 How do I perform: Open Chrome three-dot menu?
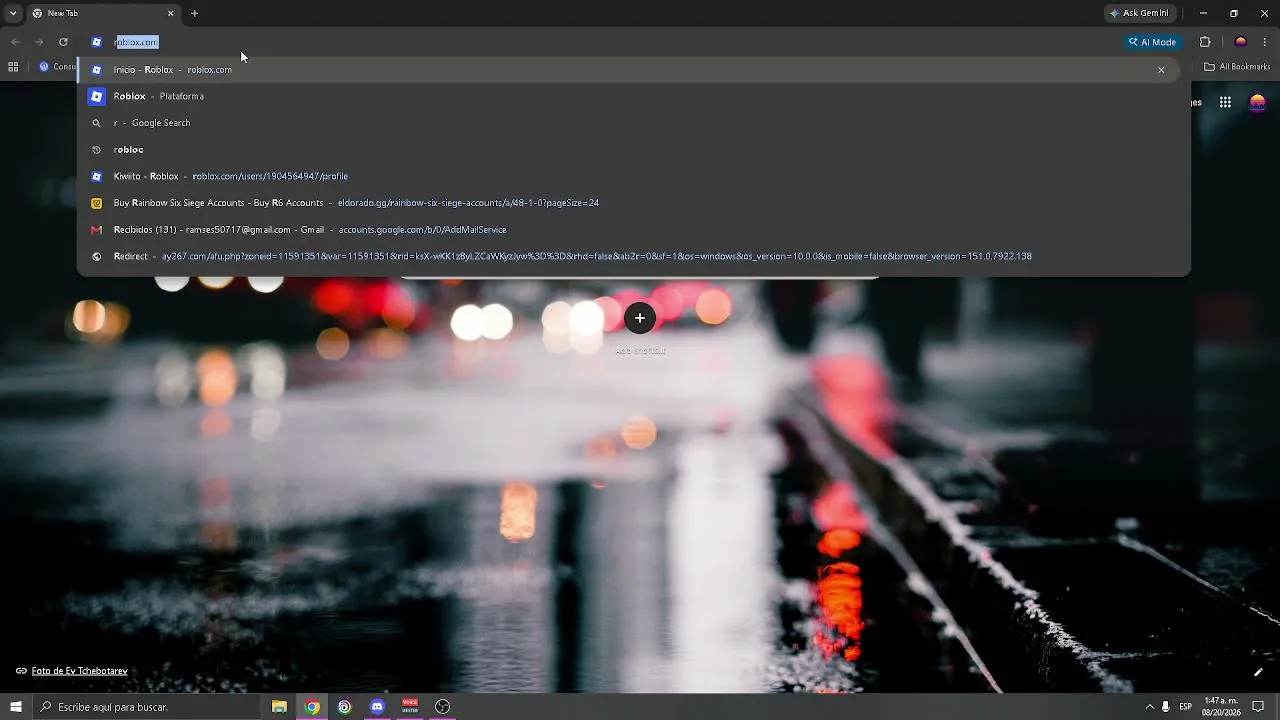point(1266,42)
